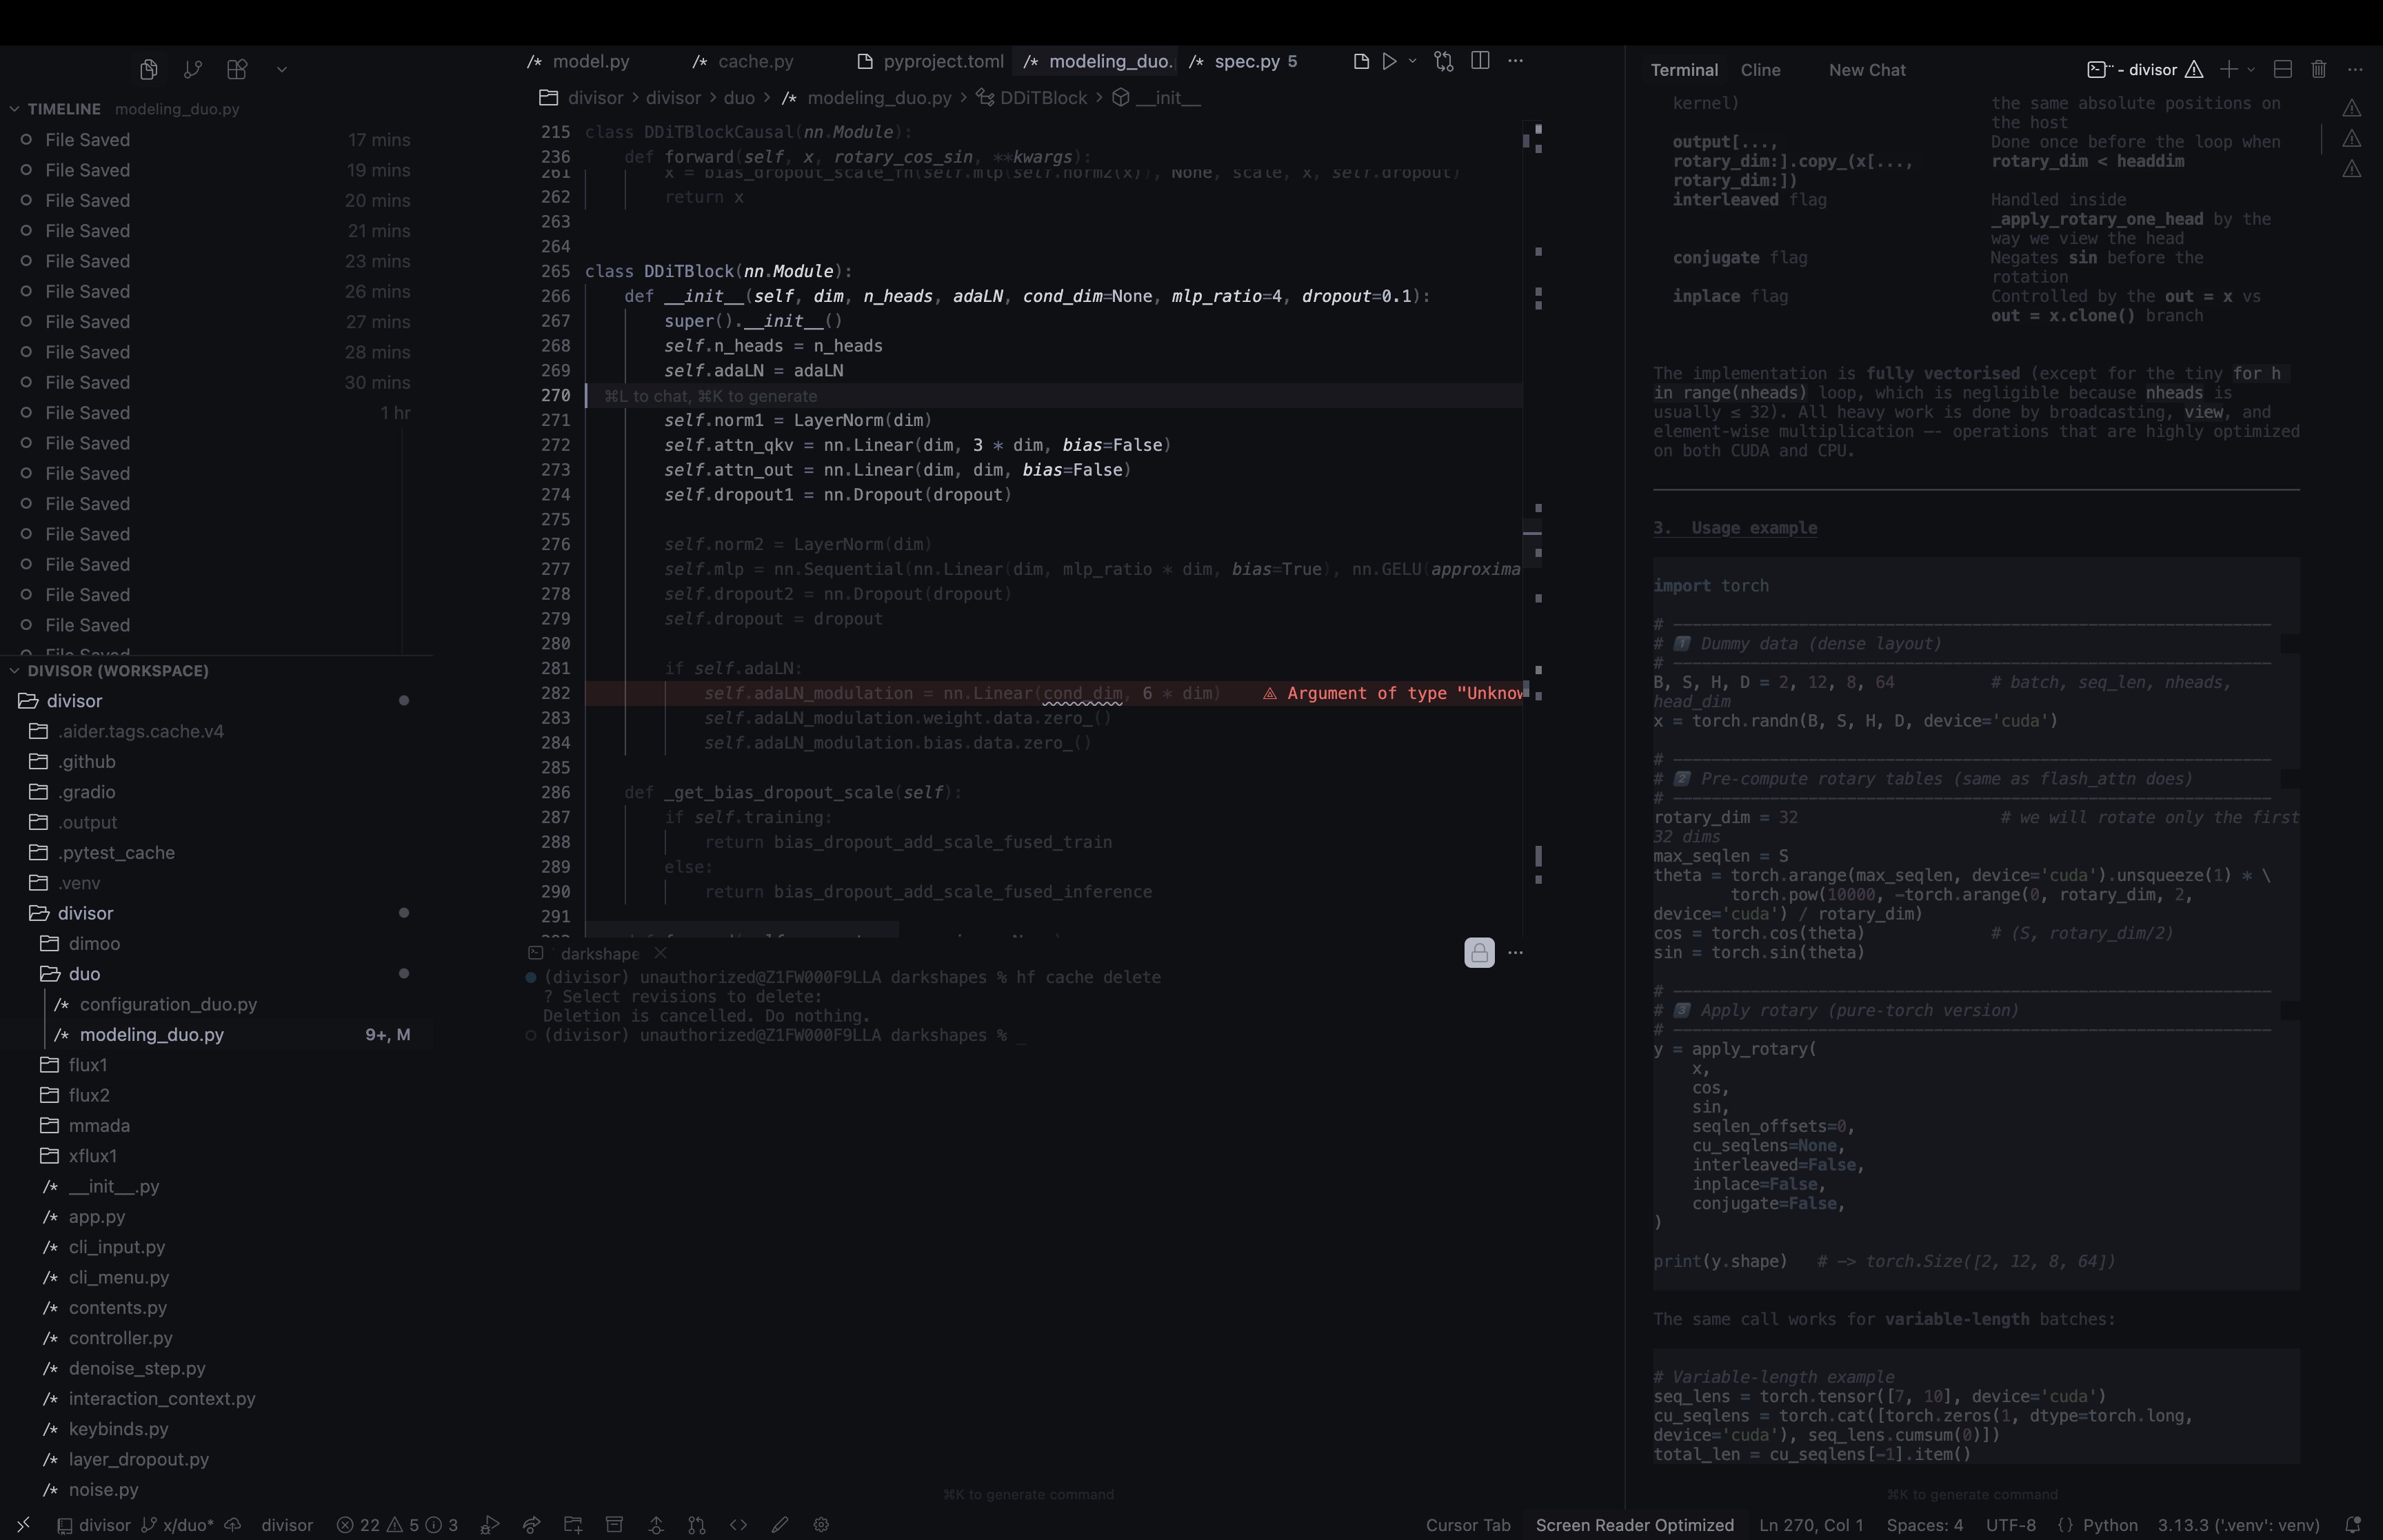Open the source control branch icon in the sidebar header
The height and width of the screenshot is (1540, 2383).
[193, 69]
